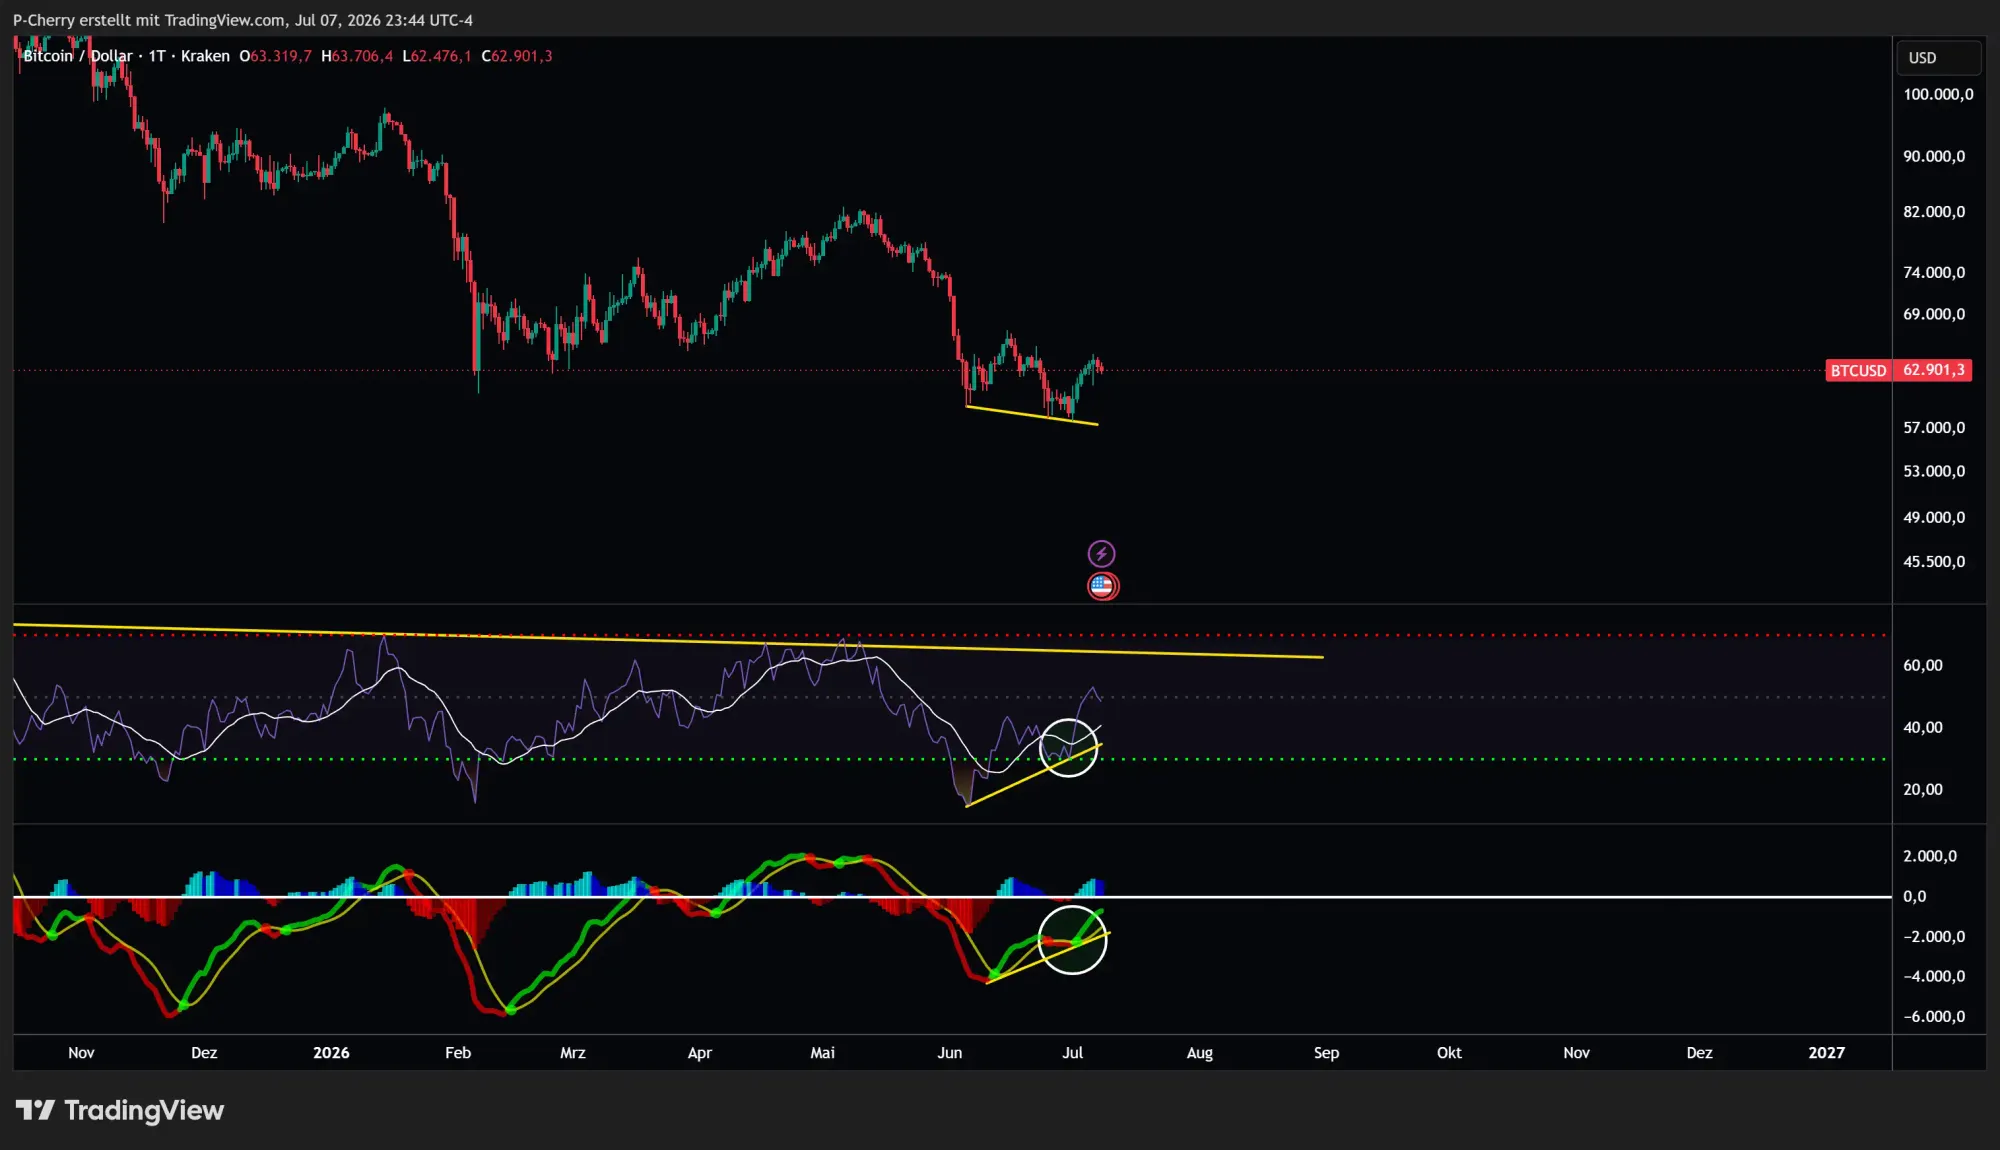Click the Mai label on time axis
The width and height of the screenshot is (2000, 1150).
coord(822,1053)
